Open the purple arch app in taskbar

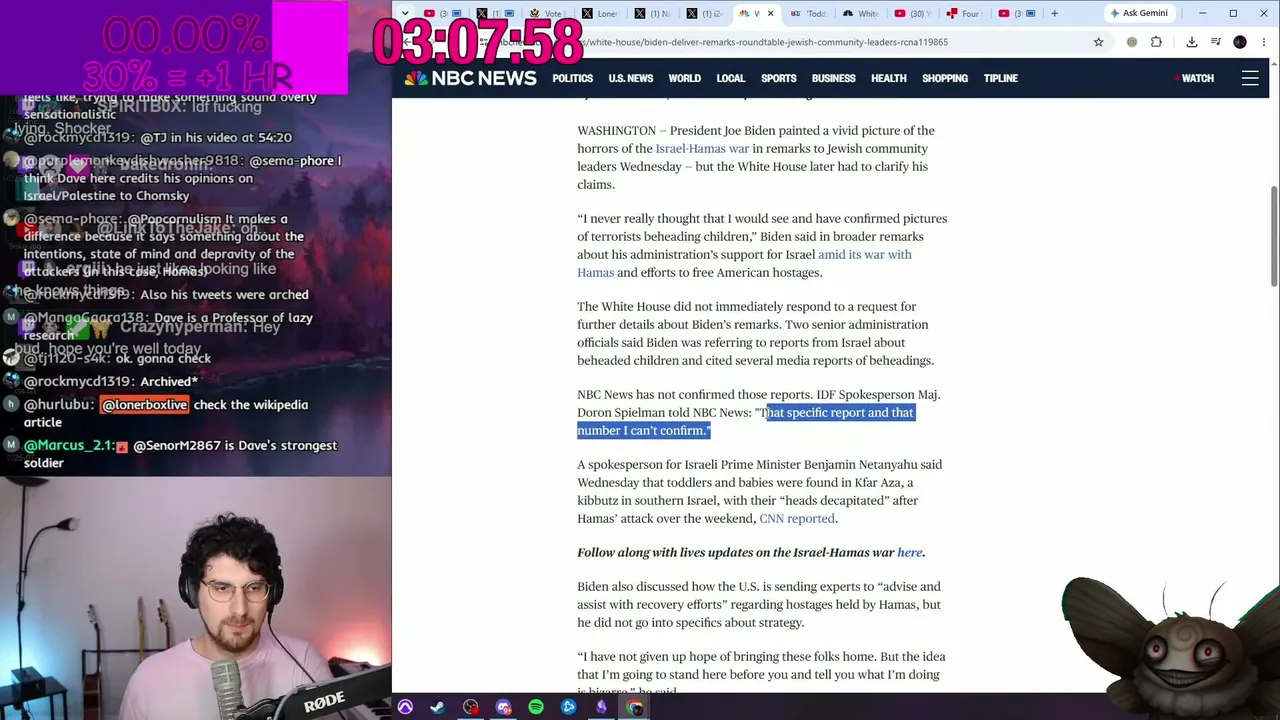click(405, 708)
